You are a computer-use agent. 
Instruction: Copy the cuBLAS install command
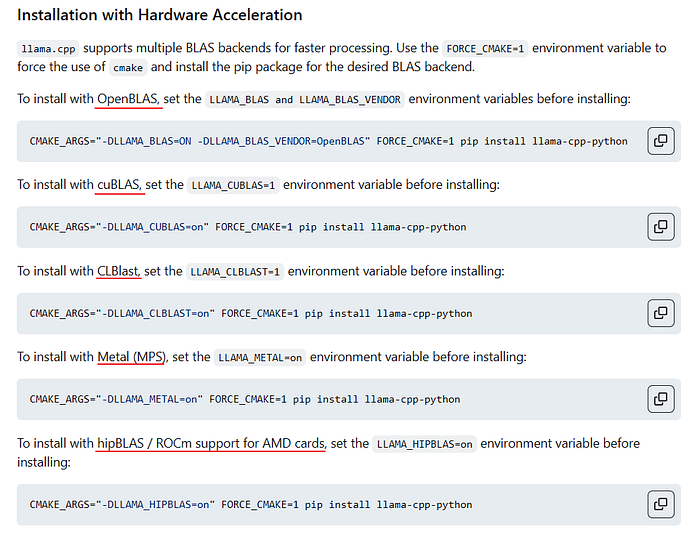661,227
